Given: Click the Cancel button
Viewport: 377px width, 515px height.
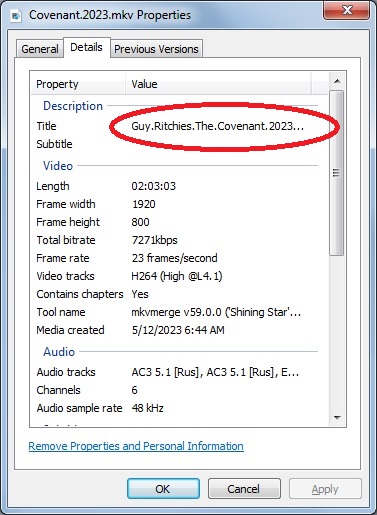Looking at the screenshot, I should click(244, 489).
